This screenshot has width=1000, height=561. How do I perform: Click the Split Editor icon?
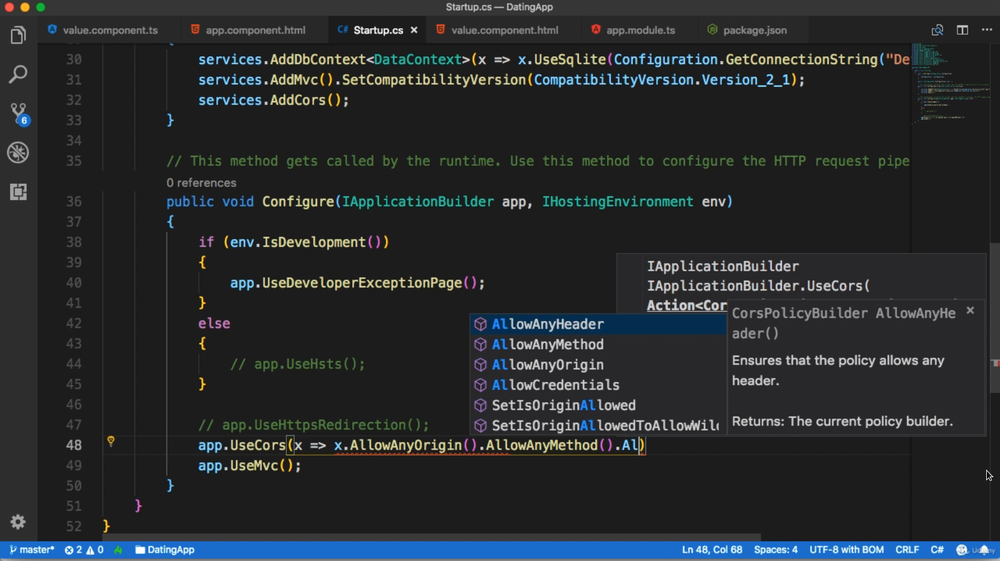(x=962, y=30)
